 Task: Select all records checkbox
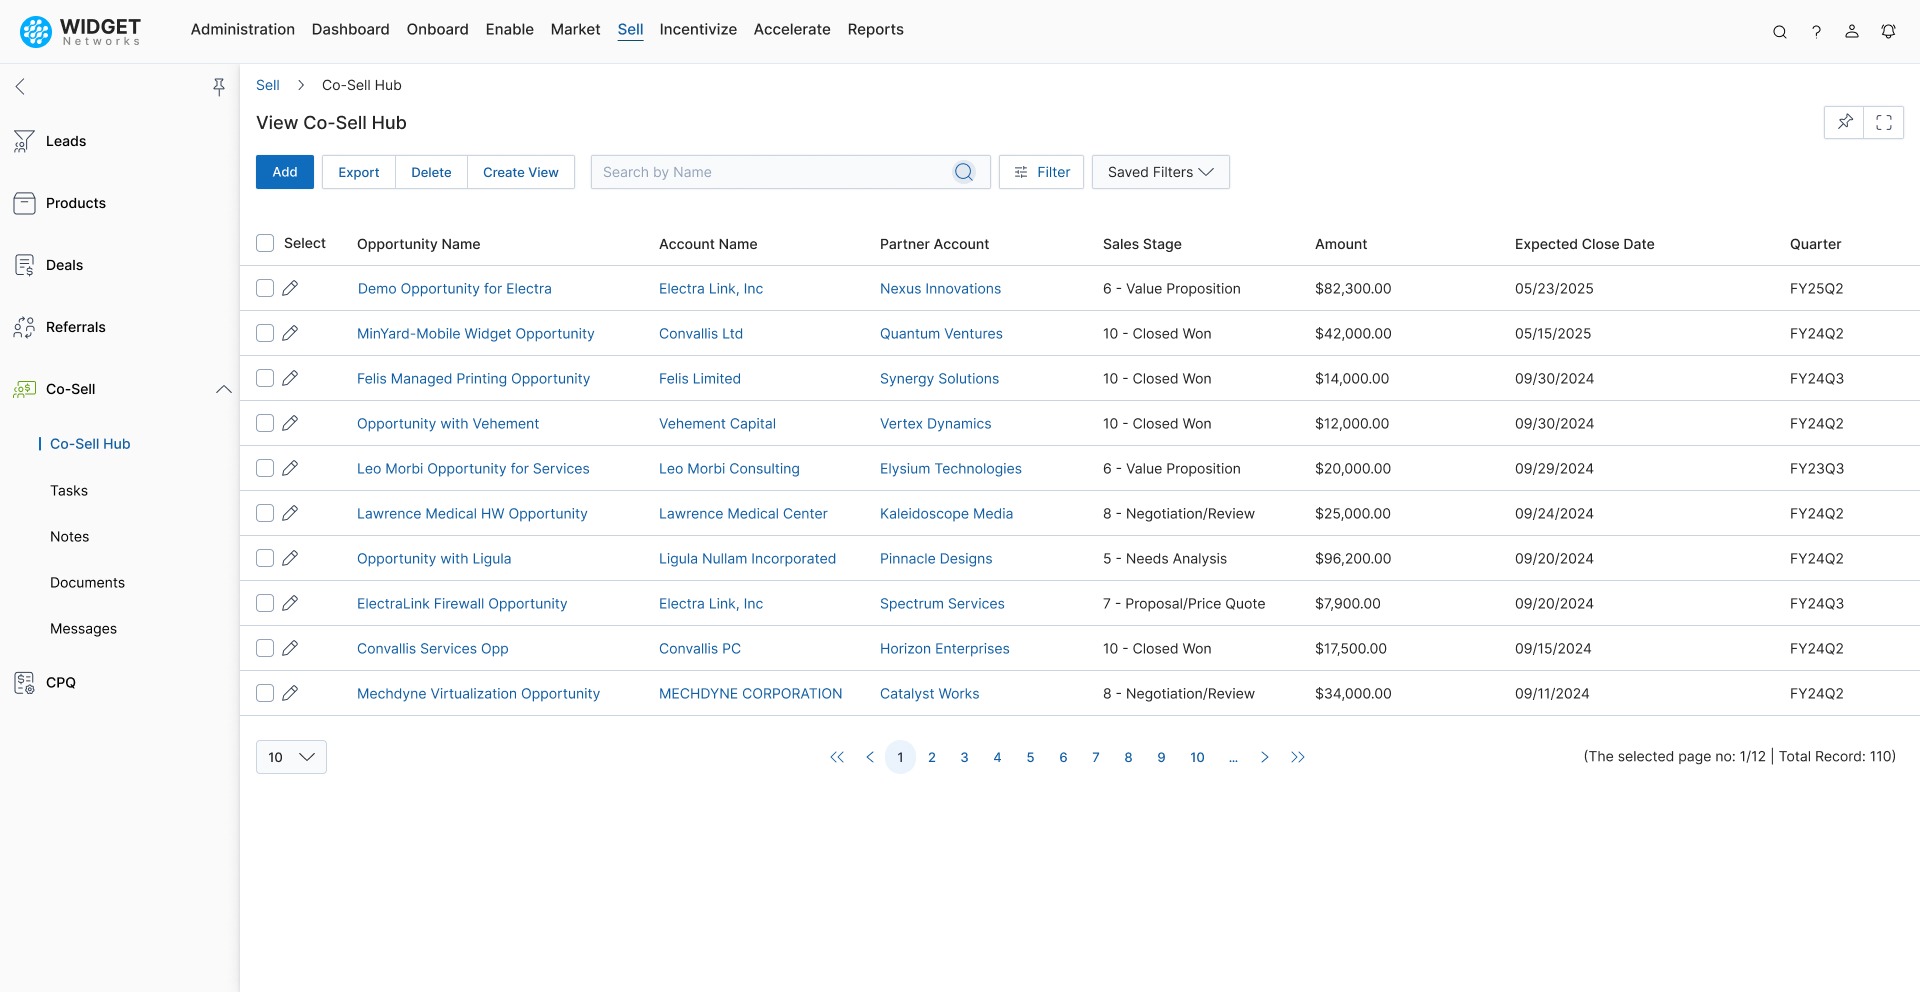pos(264,243)
